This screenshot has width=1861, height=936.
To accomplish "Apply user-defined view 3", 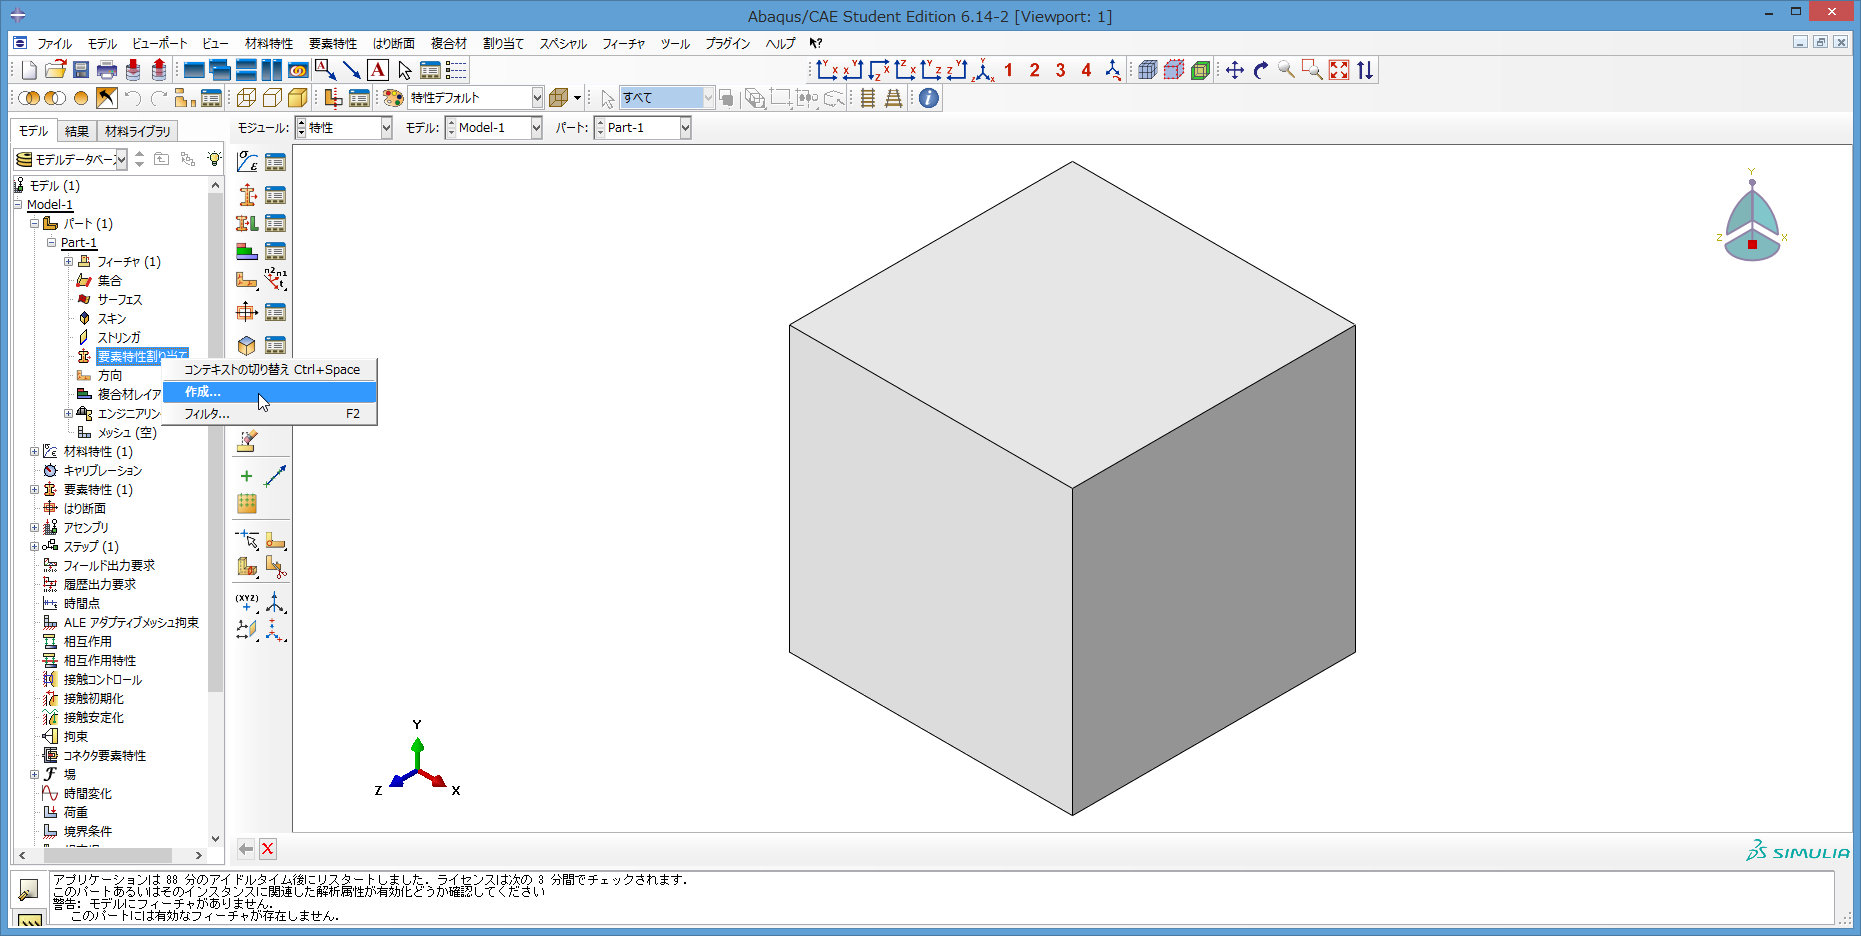I will coord(1061,70).
